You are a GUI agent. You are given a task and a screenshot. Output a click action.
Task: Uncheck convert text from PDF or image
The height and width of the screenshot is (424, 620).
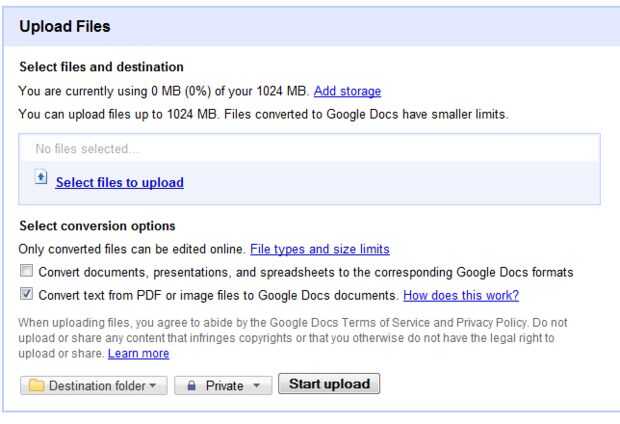pos(28,295)
